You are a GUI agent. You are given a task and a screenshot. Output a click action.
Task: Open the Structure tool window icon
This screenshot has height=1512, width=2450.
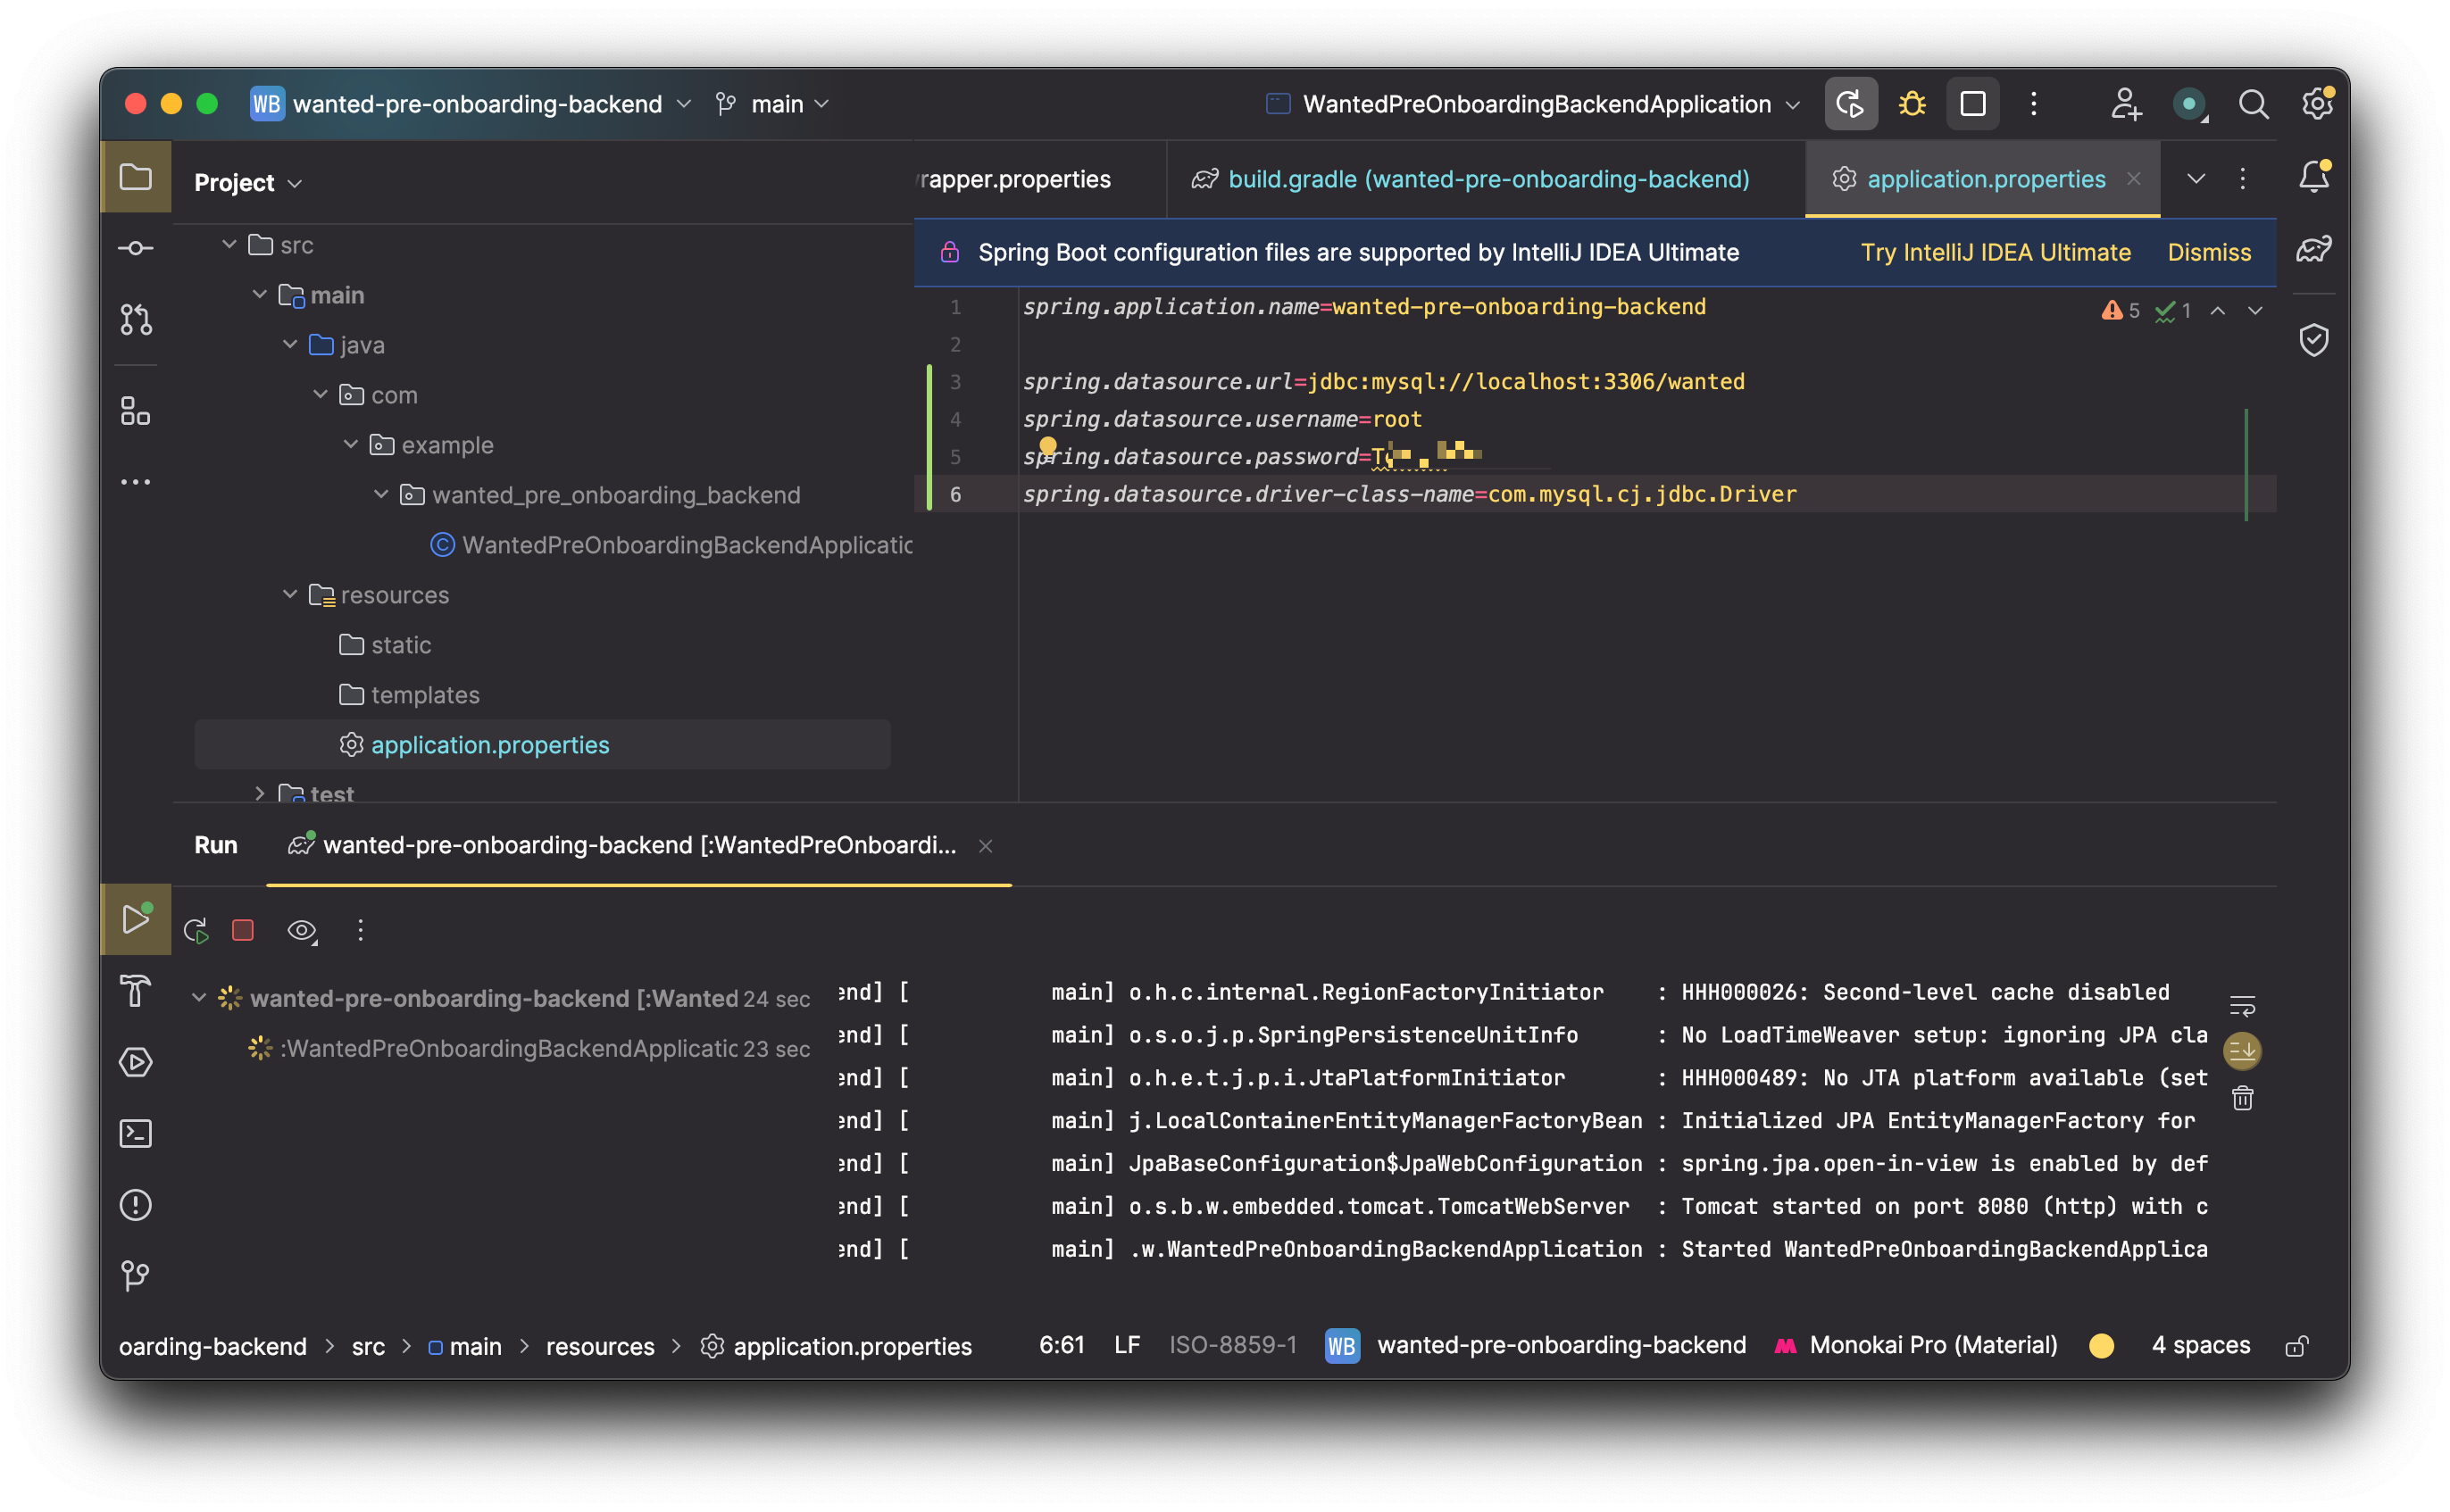coord(135,411)
